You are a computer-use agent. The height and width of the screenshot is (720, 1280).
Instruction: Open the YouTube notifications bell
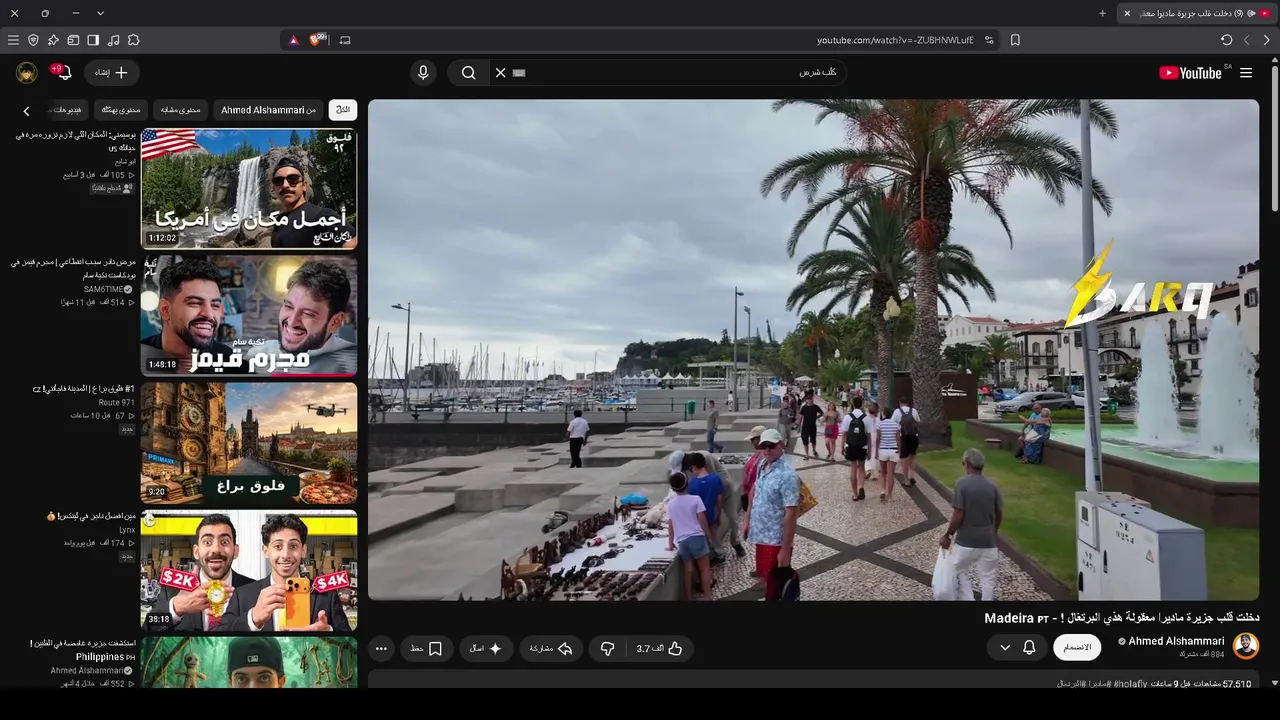[64, 72]
